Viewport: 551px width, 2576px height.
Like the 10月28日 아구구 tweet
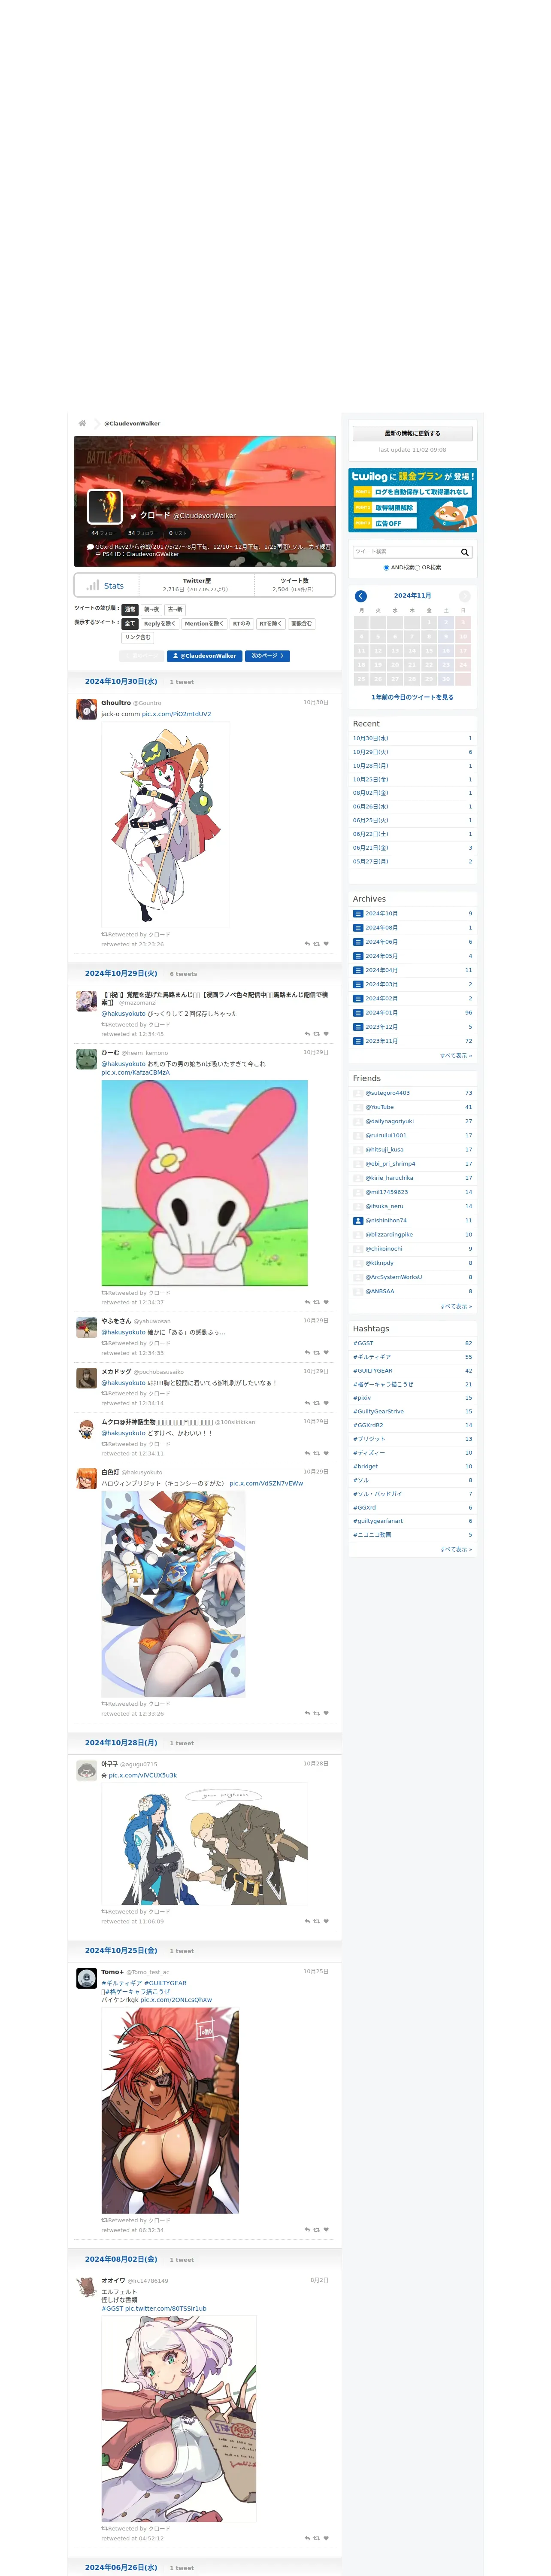tap(326, 1921)
